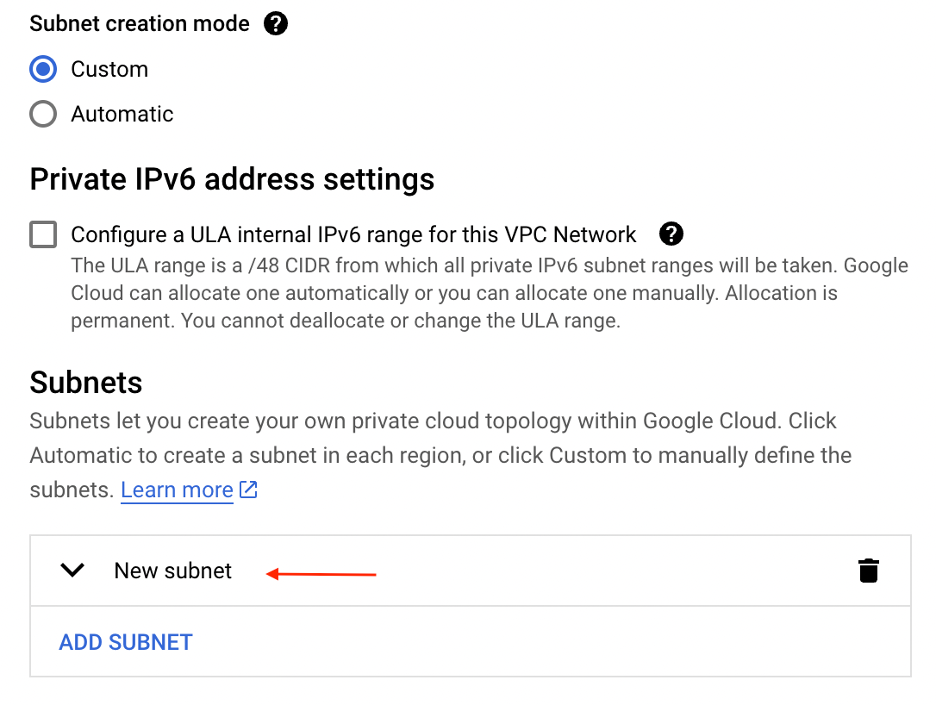Click the Configure a ULA internal IPv6 label
The width and height of the screenshot is (936, 706).
click(x=353, y=235)
